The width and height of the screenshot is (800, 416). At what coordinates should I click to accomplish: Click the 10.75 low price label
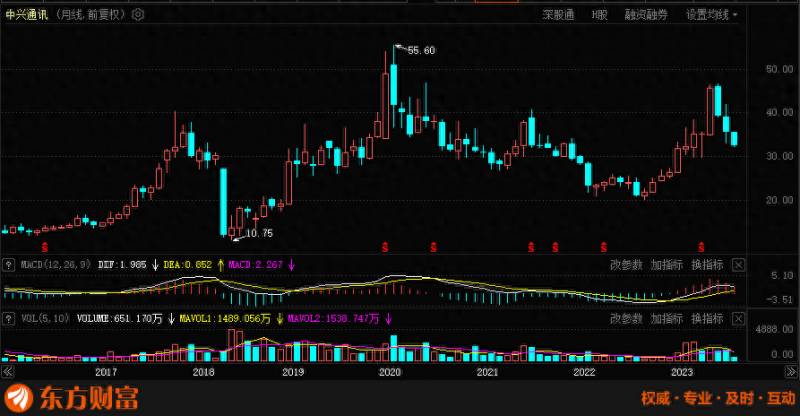click(259, 233)
